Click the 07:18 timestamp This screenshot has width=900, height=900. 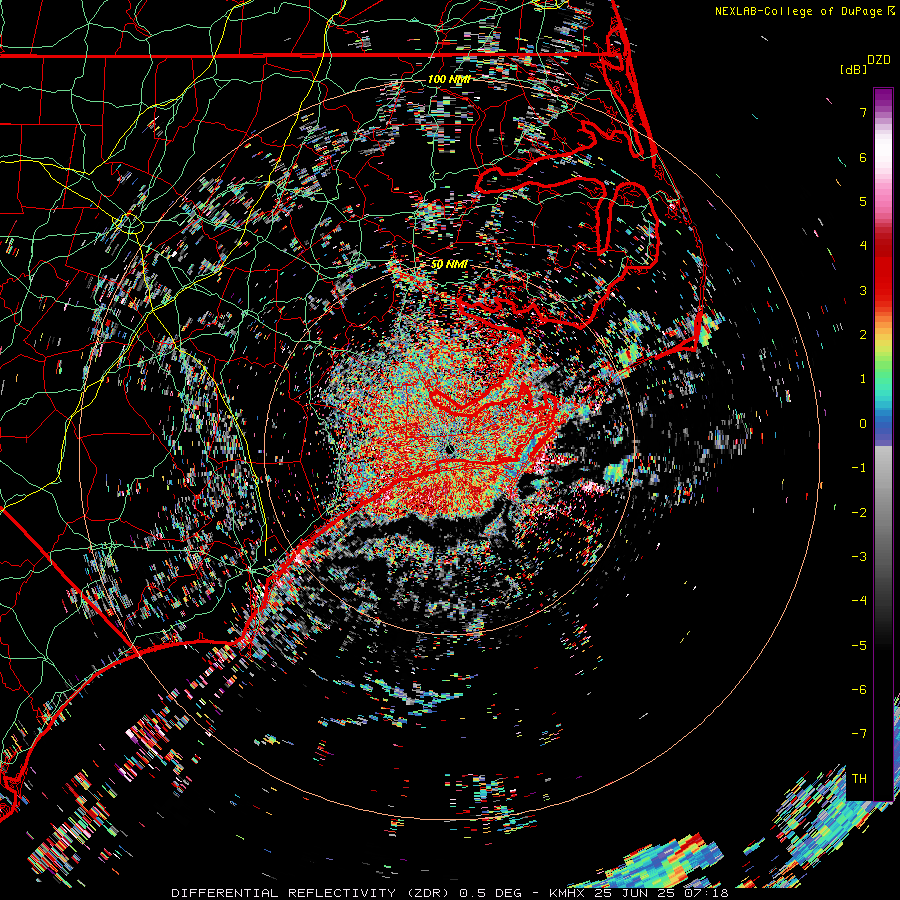click(x=705, y=893)
